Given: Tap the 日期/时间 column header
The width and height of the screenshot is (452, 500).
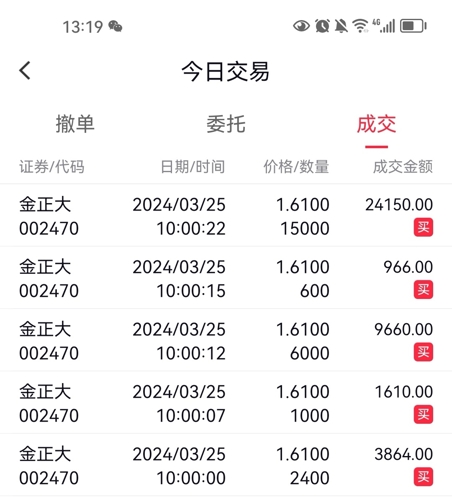Looking at the screenshot, I should tap(193, 167).
